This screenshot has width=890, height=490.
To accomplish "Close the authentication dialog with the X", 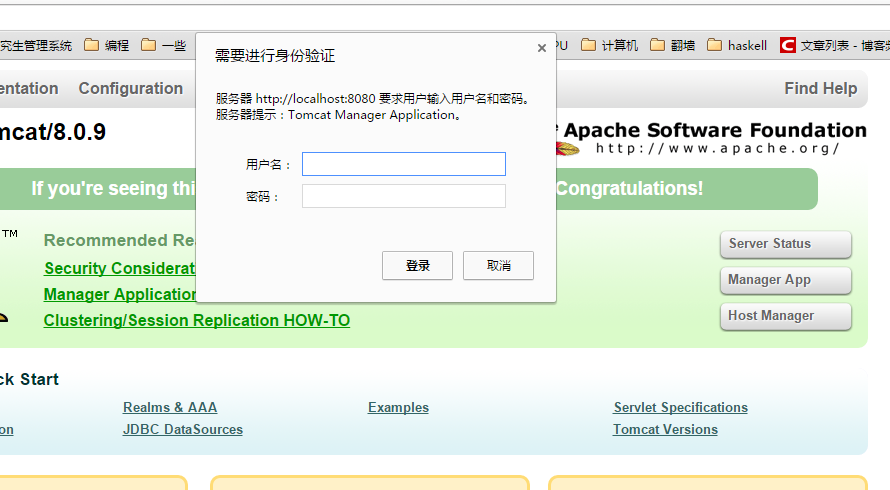I will (x=541, y=48).
